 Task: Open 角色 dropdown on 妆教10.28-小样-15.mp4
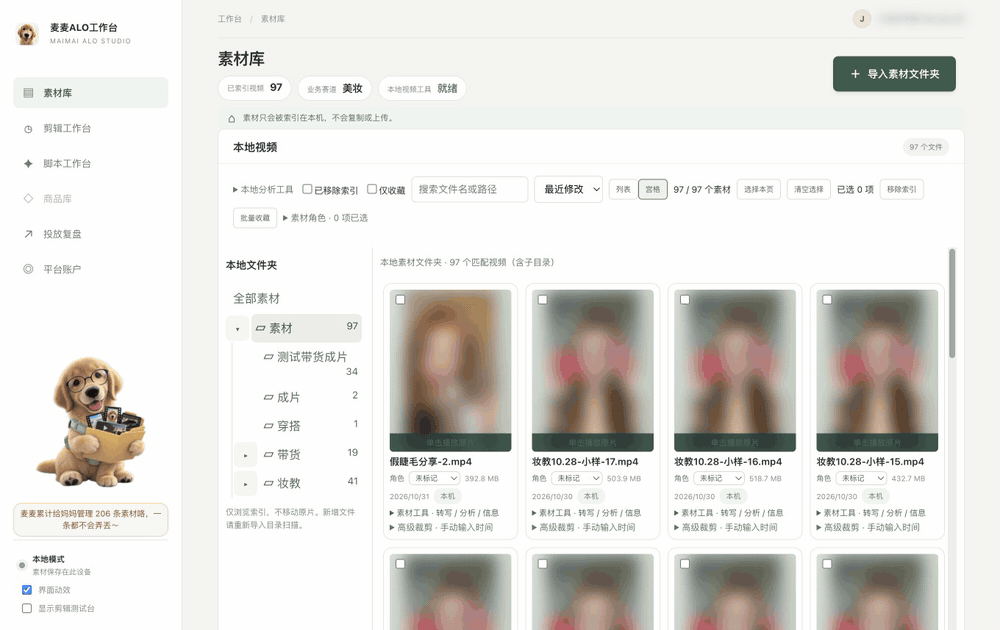click(x=862, y=478)
